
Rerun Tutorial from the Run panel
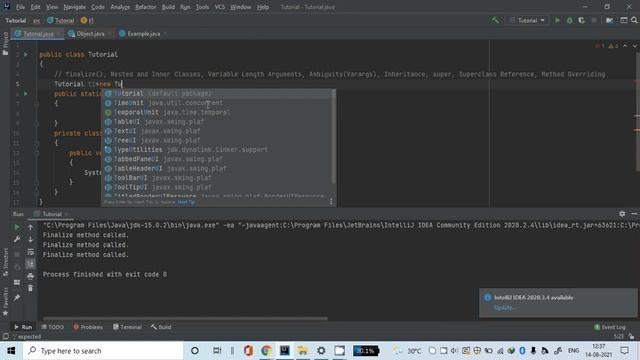pos(17,227)
